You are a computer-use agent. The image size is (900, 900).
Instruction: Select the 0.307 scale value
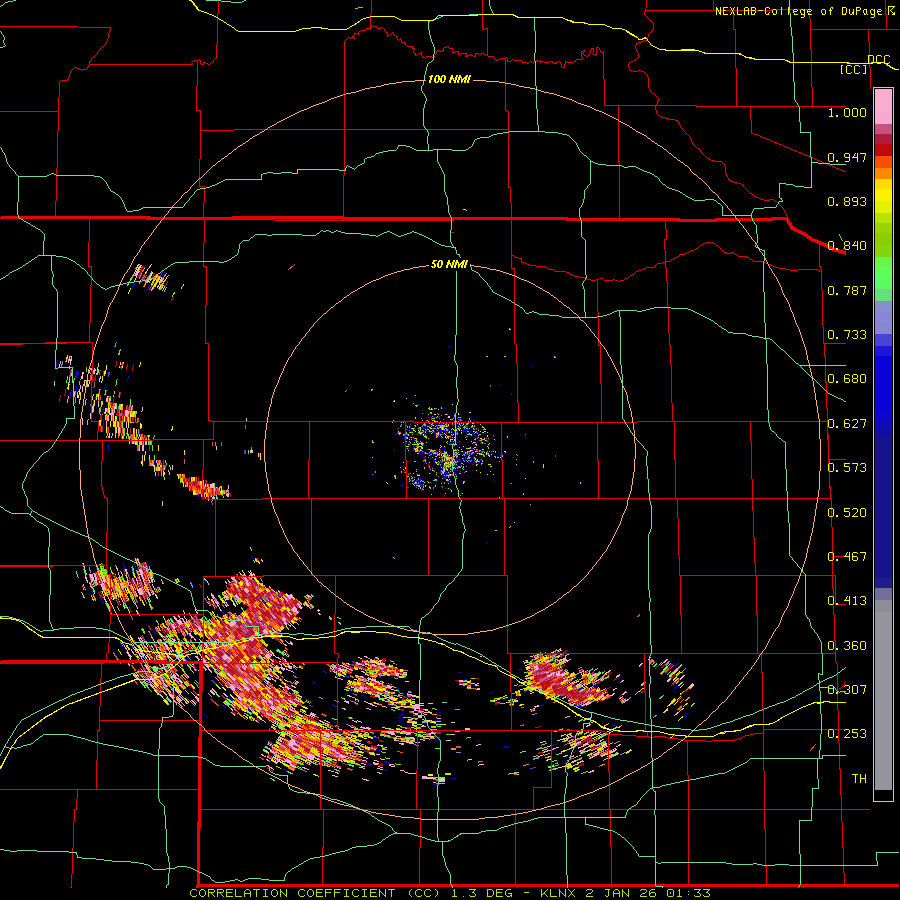pos(847,689)
